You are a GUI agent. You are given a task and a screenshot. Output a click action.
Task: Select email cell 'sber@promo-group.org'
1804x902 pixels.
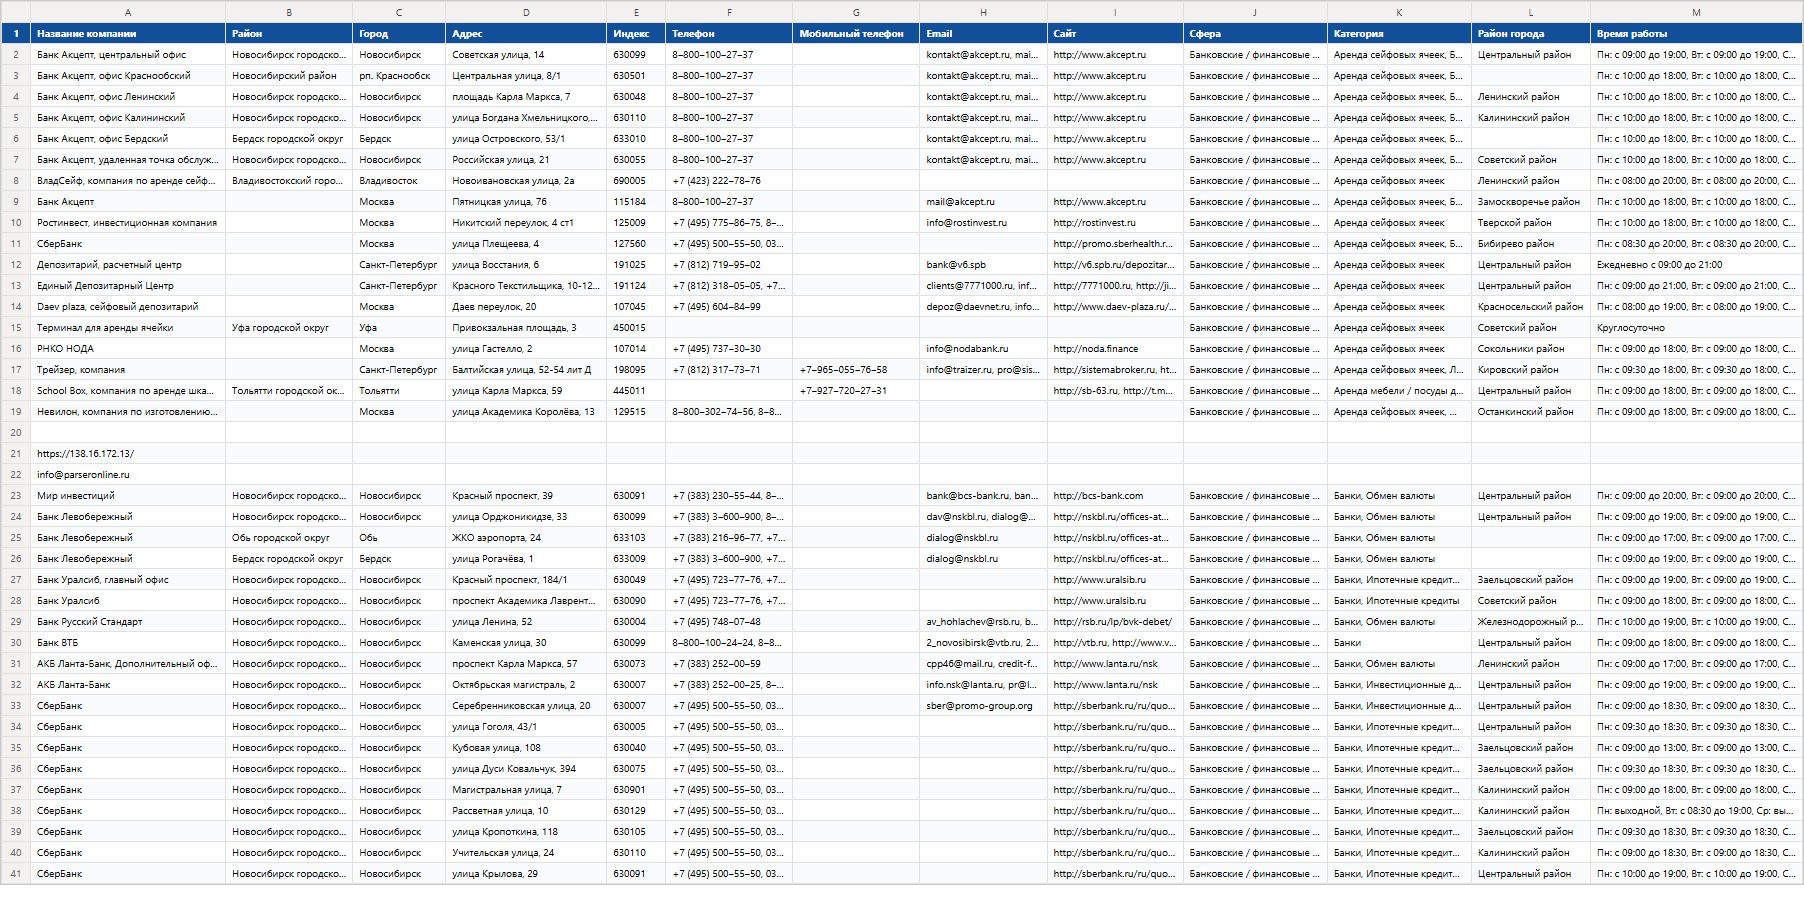coord(983,706)
